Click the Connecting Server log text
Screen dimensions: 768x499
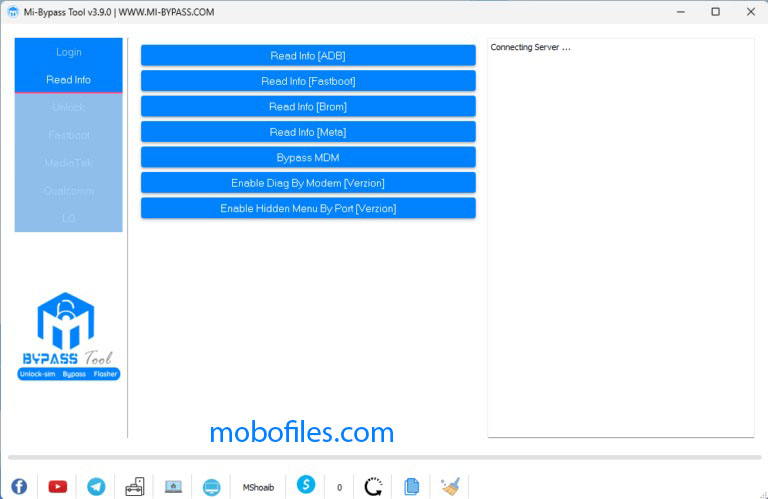(530, 48)
